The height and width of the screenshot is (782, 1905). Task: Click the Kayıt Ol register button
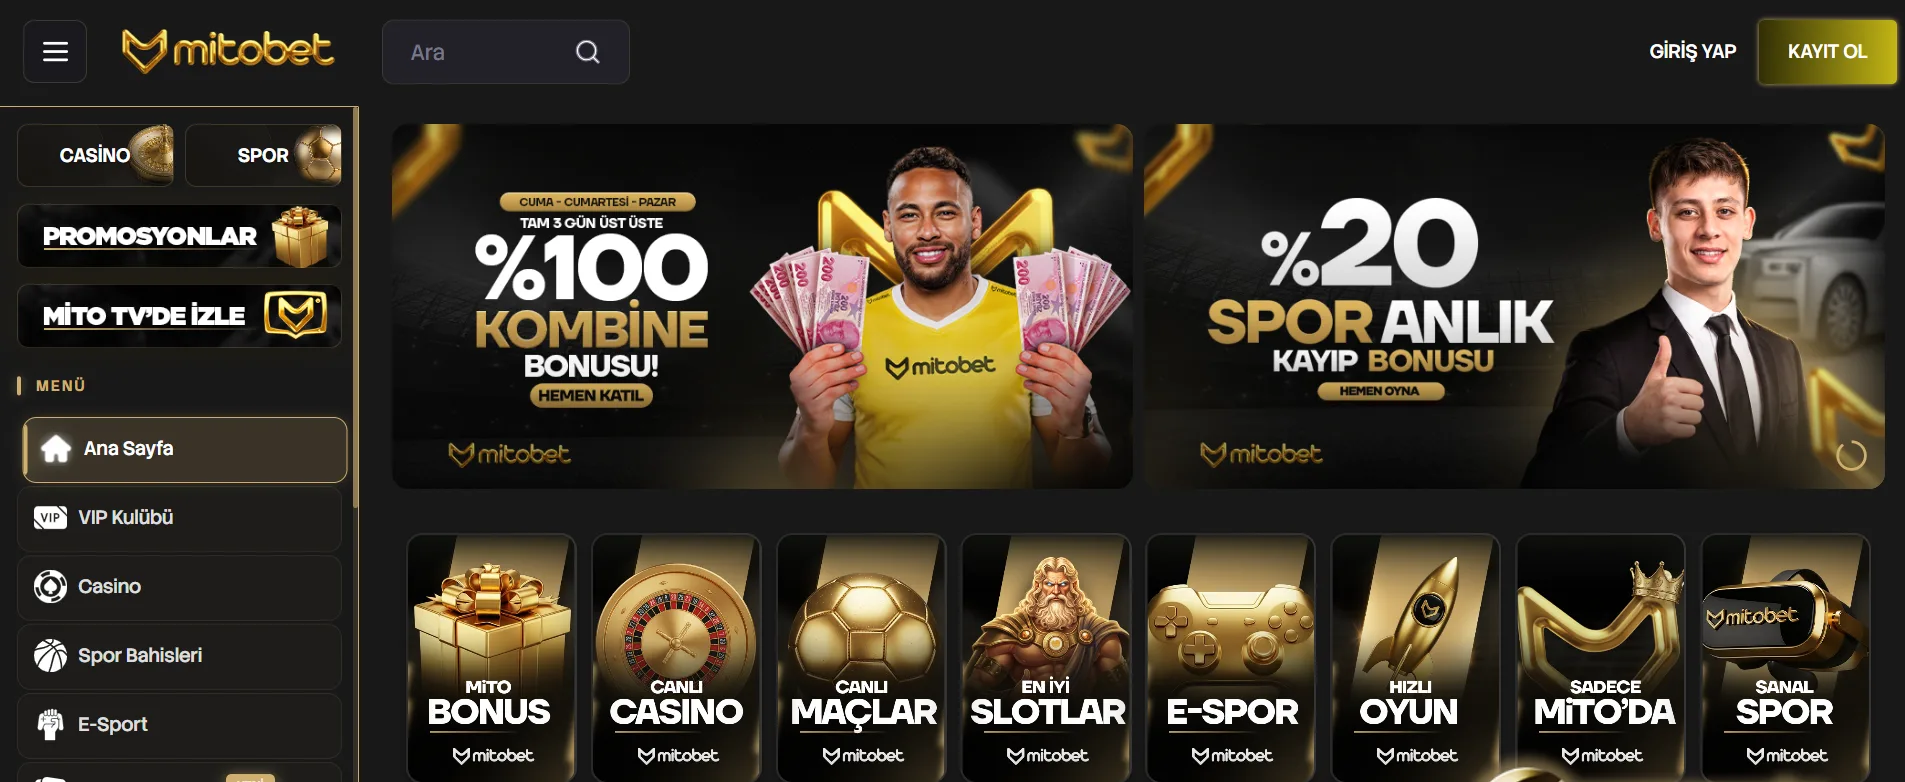(1827, 52)
